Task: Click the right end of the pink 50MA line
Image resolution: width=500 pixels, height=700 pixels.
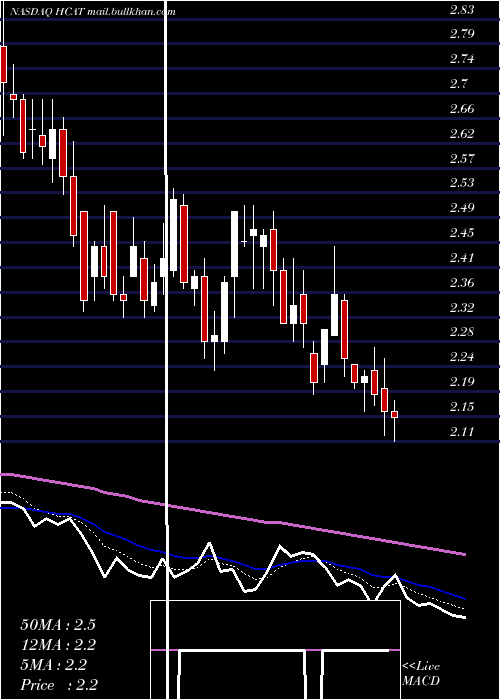Action: coord(463,554)
